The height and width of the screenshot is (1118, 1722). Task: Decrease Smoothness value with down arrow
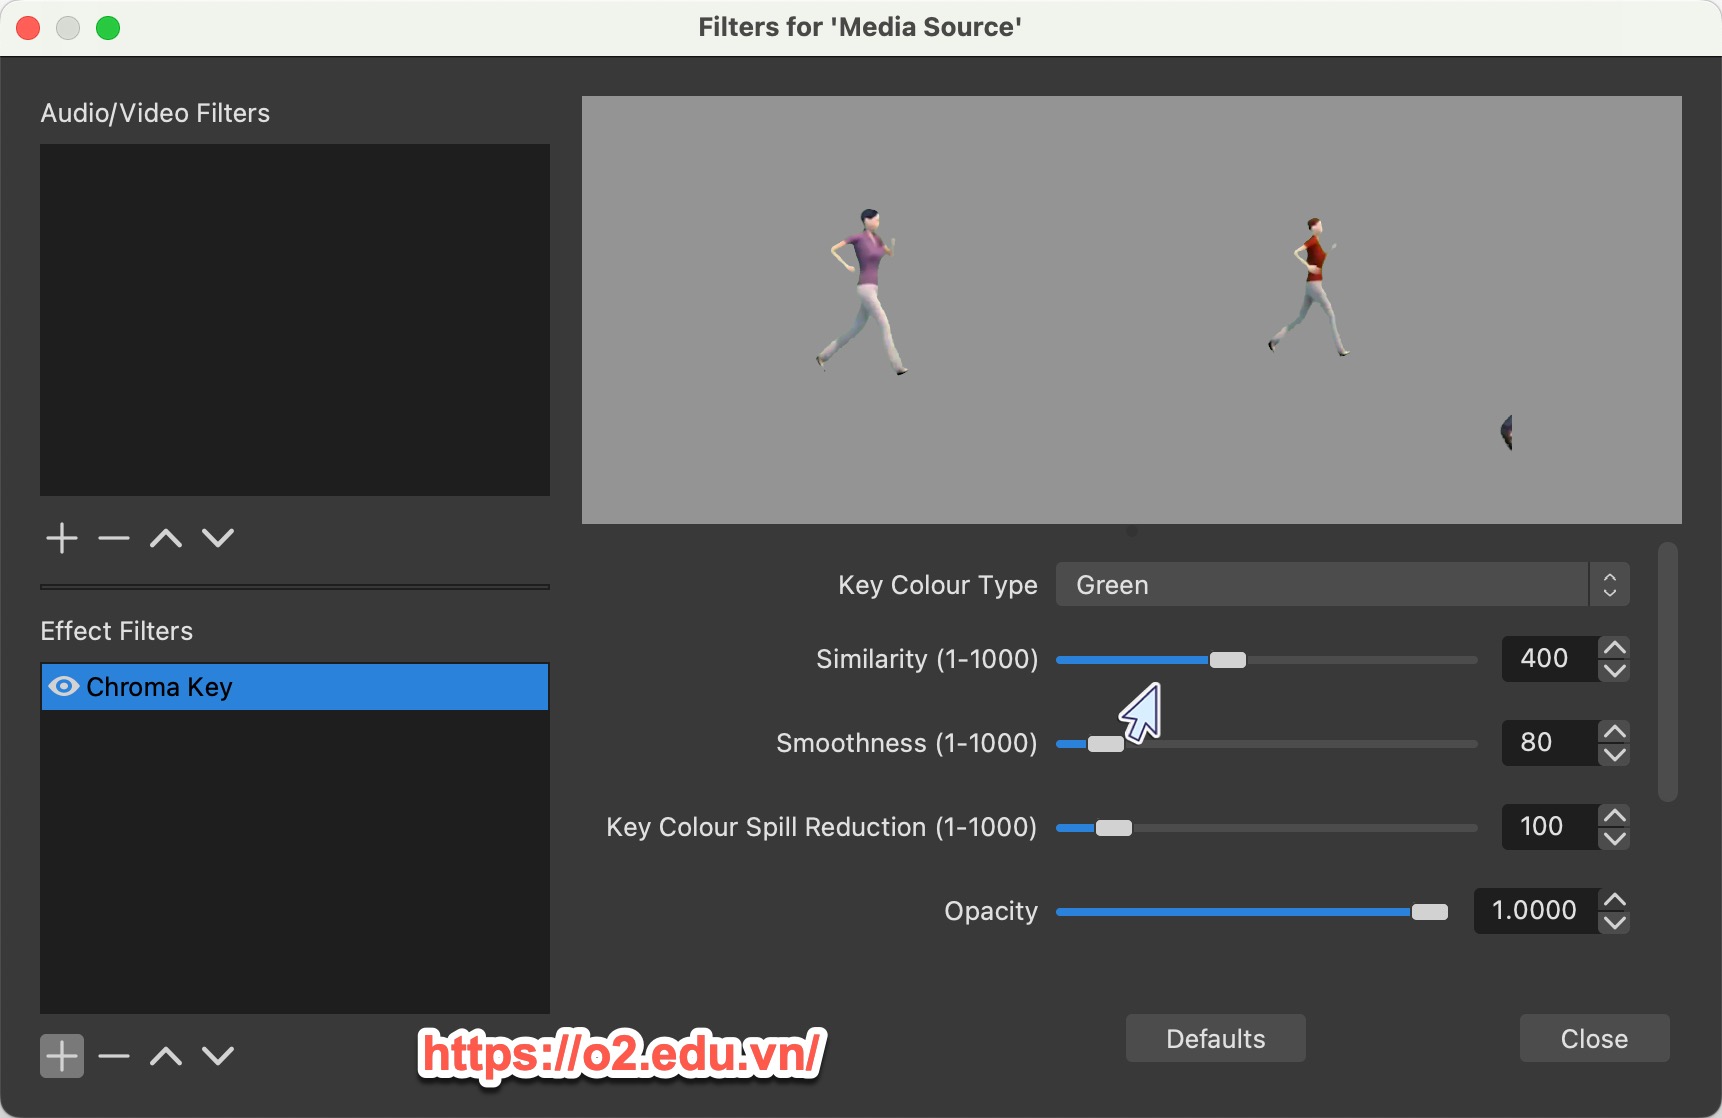(1614, 755)
